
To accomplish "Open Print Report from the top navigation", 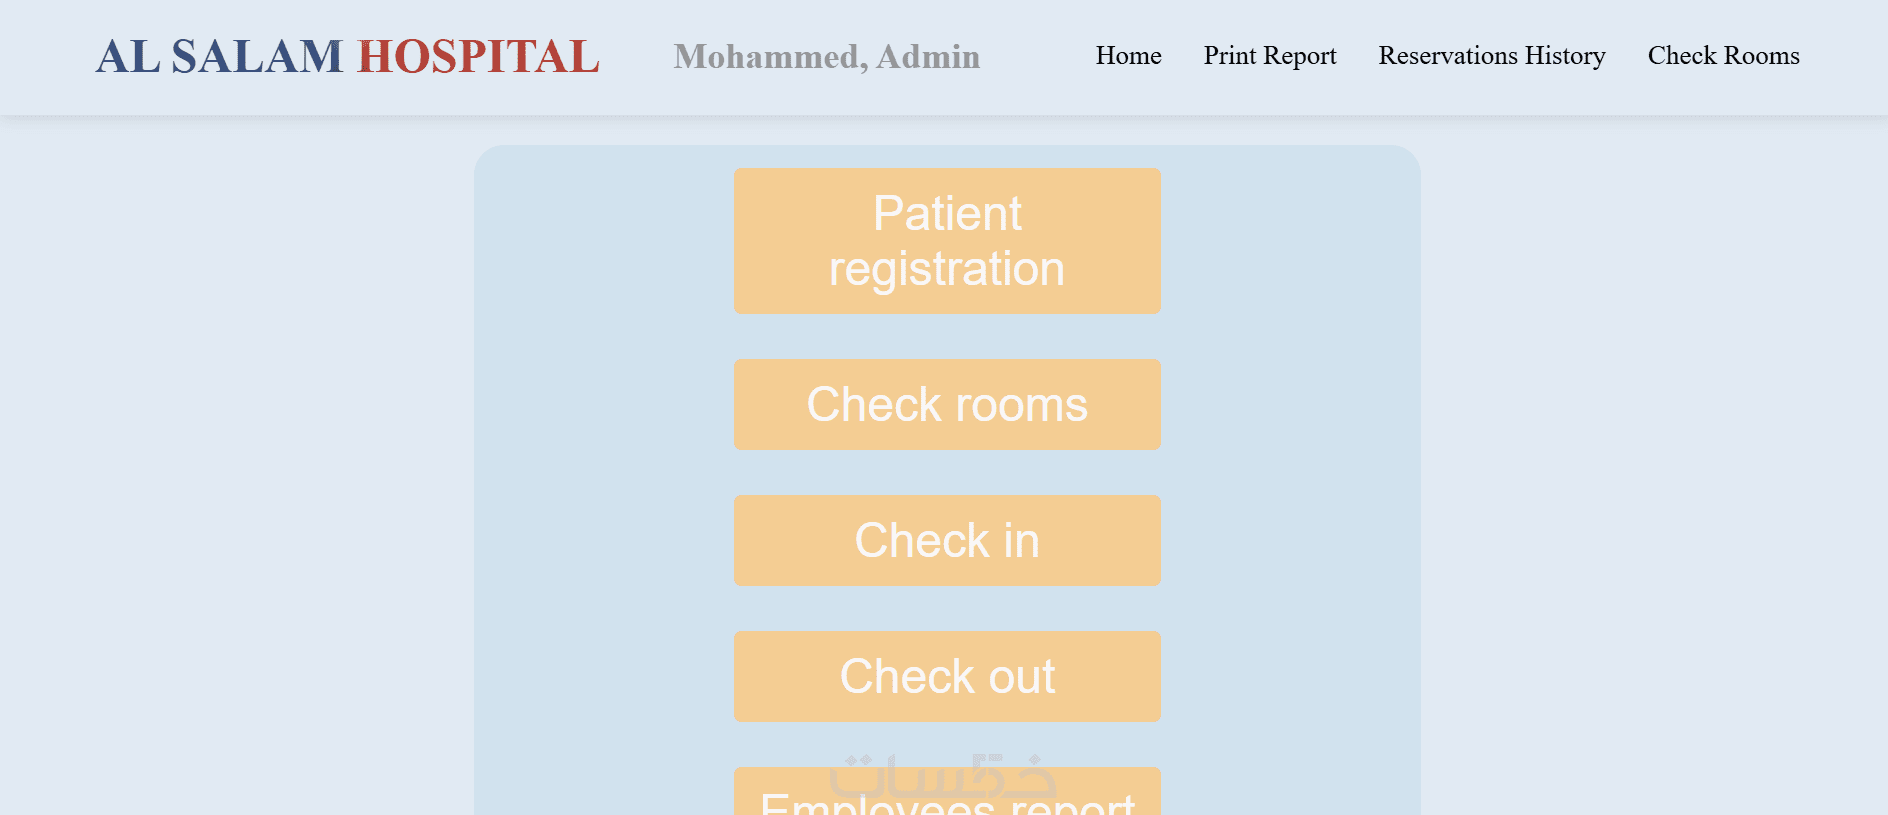I will 1269,56.
